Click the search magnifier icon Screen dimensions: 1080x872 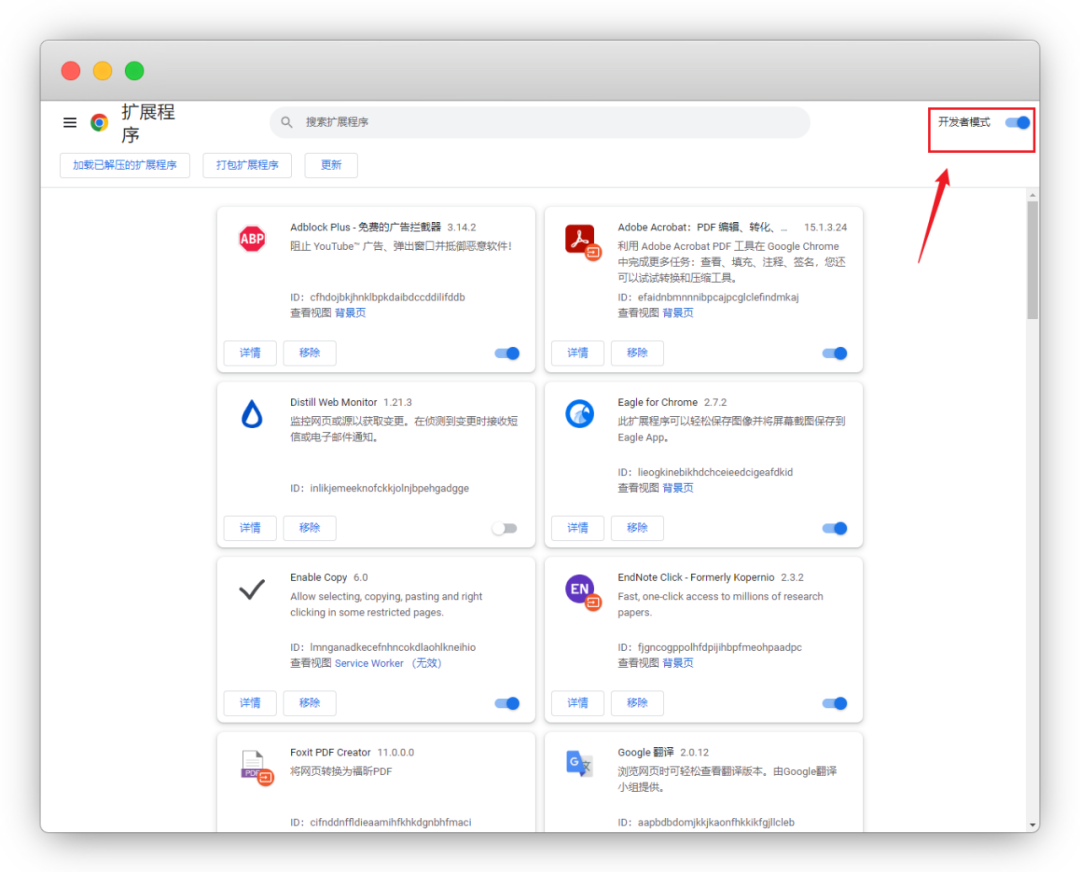coord(287,122)
